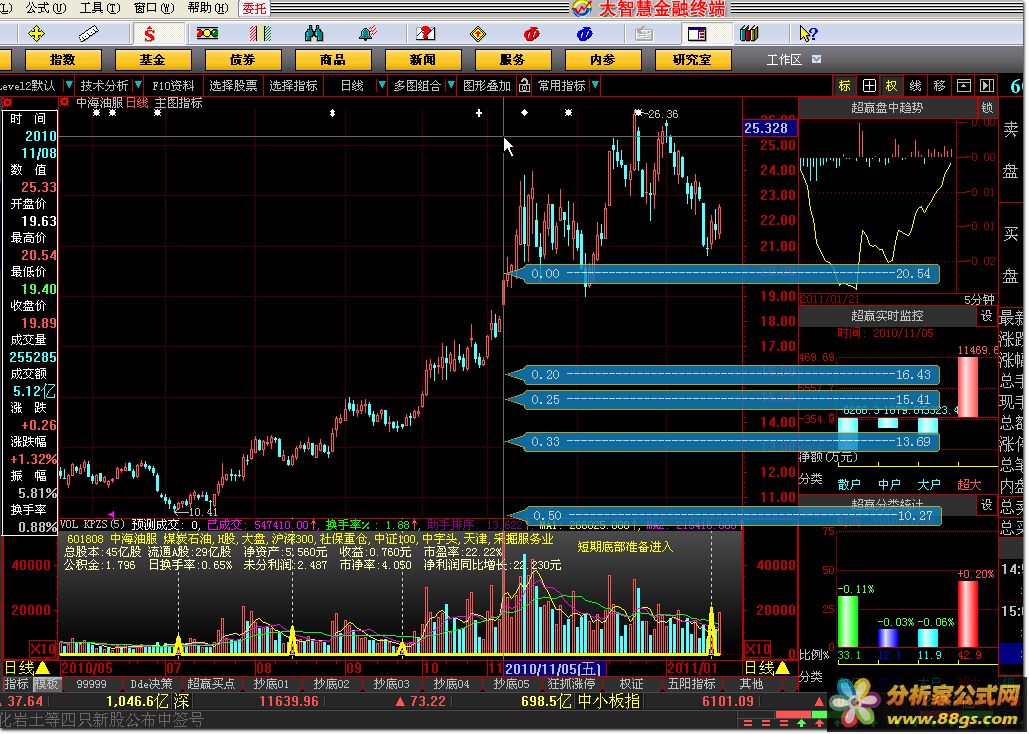
Task: Click the 2010/11/05 date marker on timeline
Action: click(553, 668)
